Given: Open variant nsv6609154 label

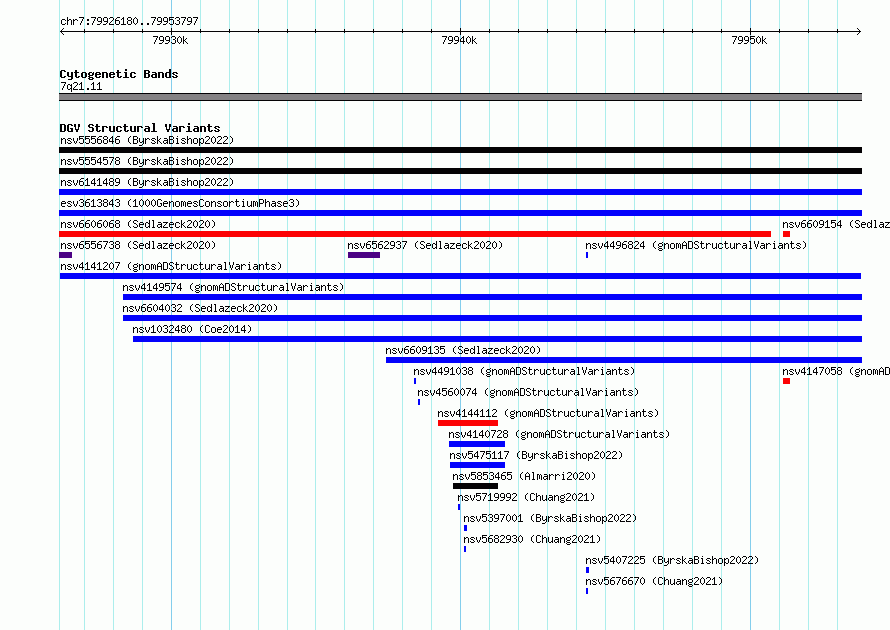Looking at the screenshot, I should tap(836, 224).
